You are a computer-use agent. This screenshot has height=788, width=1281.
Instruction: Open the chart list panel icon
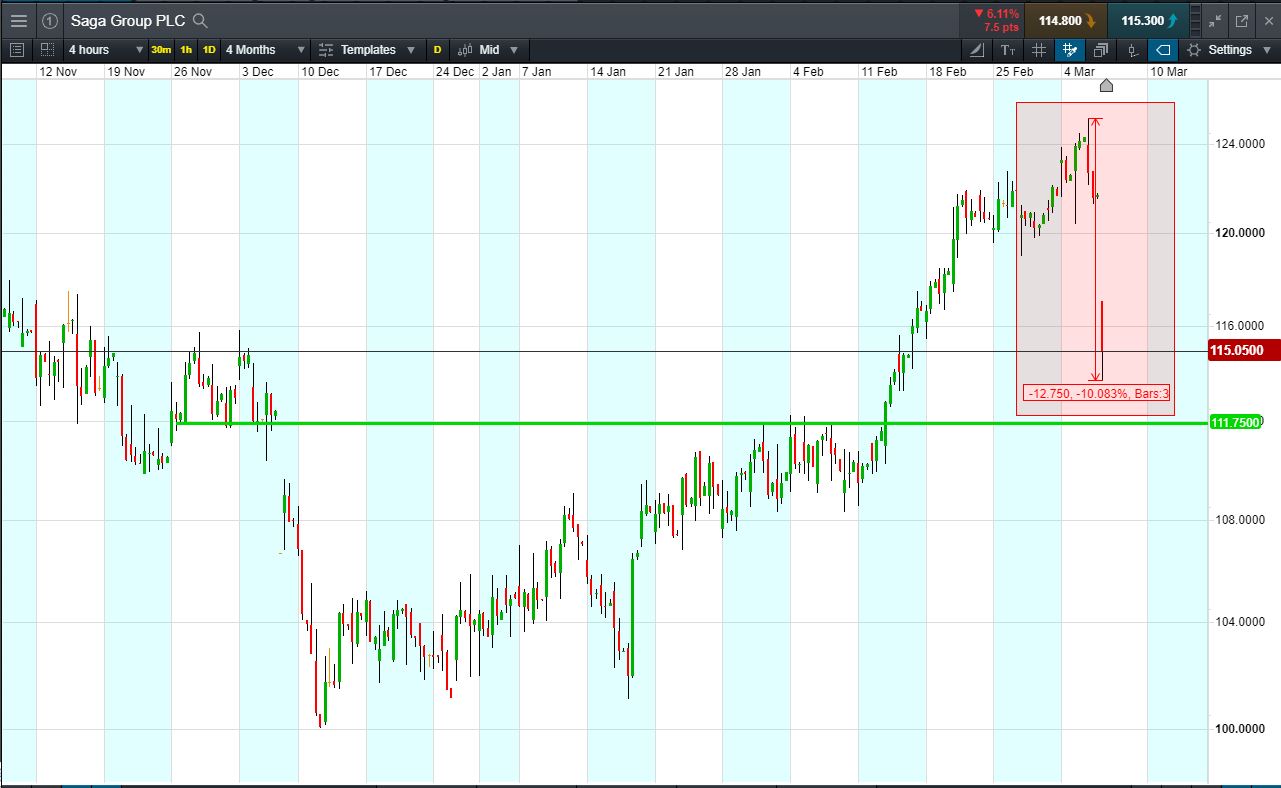click(17, 50)
